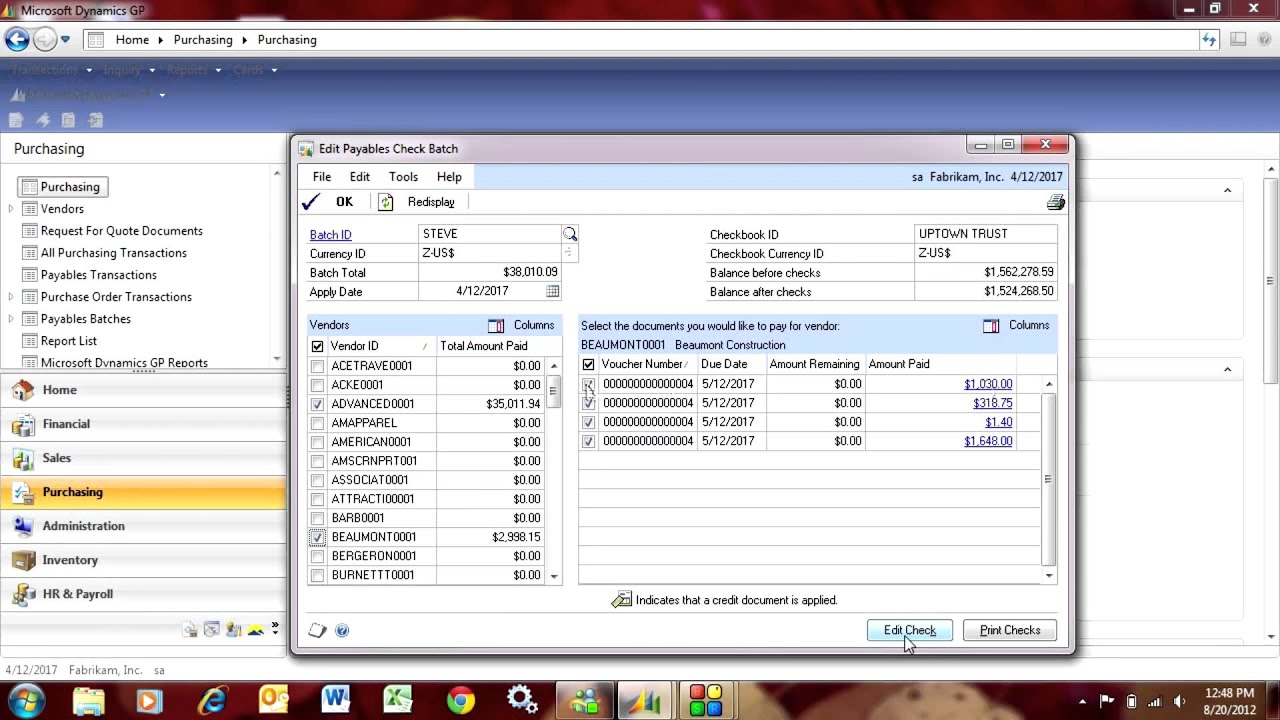Viewport: 1280px width, 720px height.
Task: Expand the Purchase Order Transactions node
Action: tap(11, 297)
